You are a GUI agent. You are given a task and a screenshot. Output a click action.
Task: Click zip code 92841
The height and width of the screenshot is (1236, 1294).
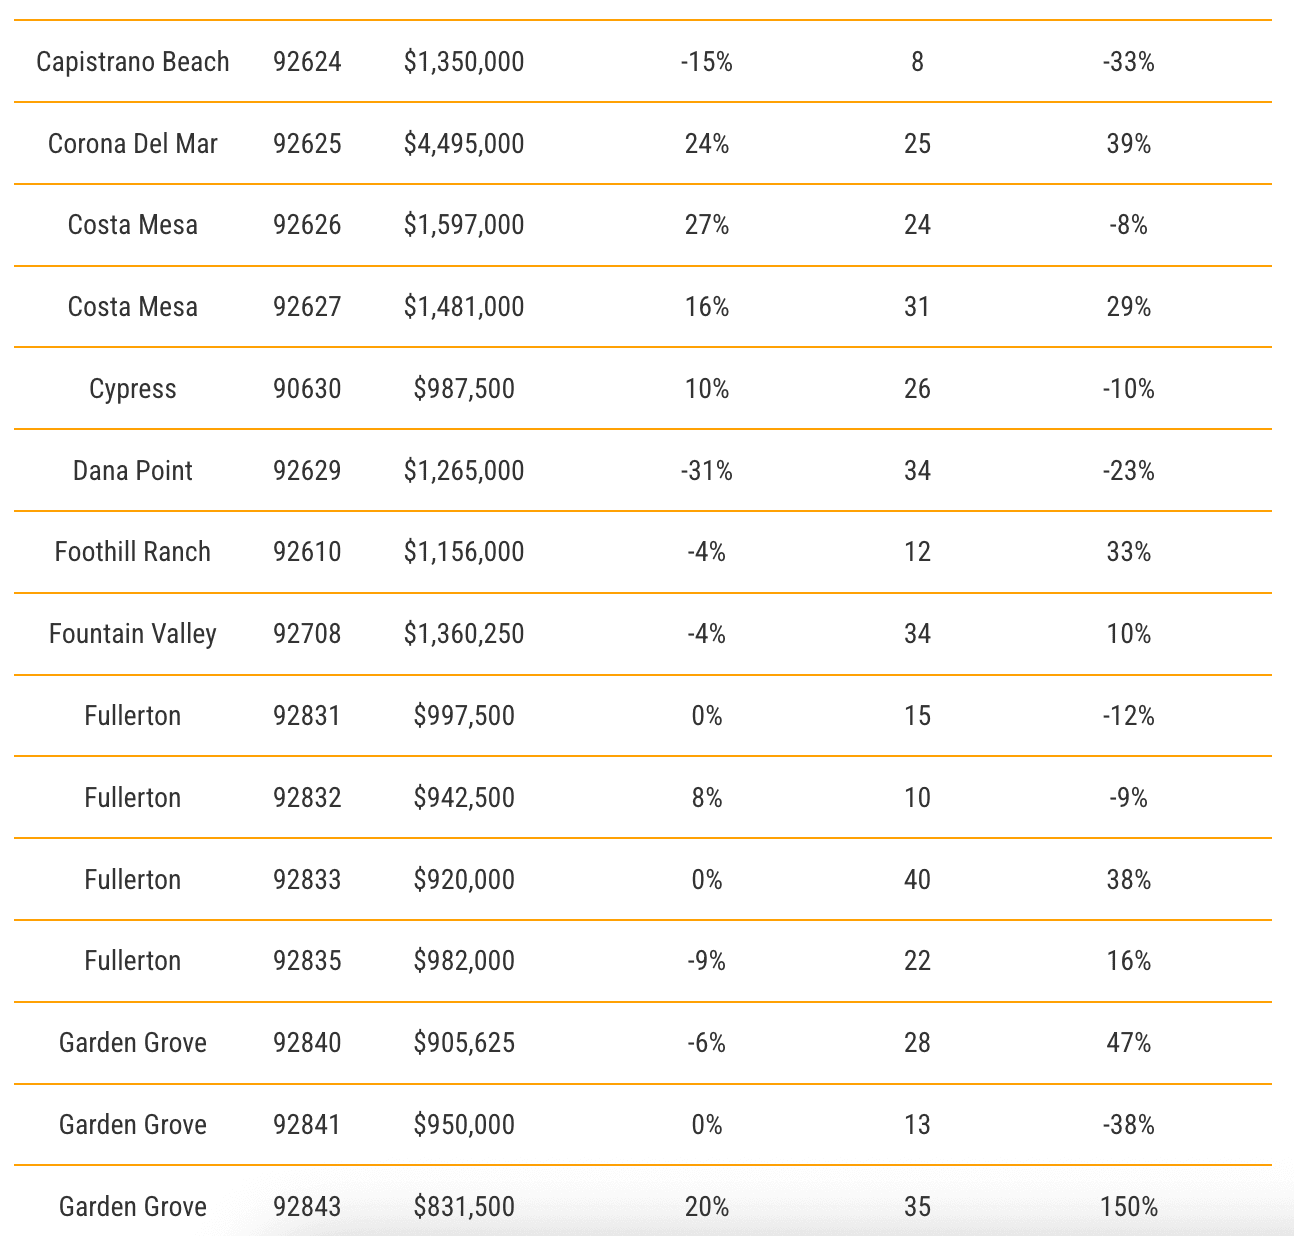click(307, 1125)
